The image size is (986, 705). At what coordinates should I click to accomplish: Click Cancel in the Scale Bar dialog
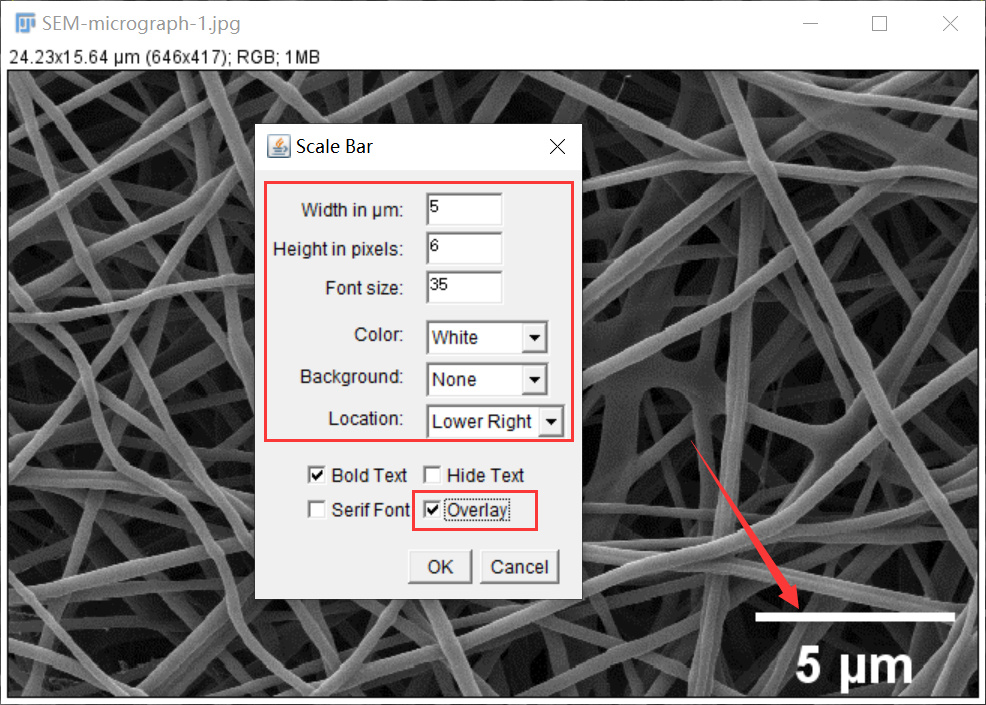(519, 567)
